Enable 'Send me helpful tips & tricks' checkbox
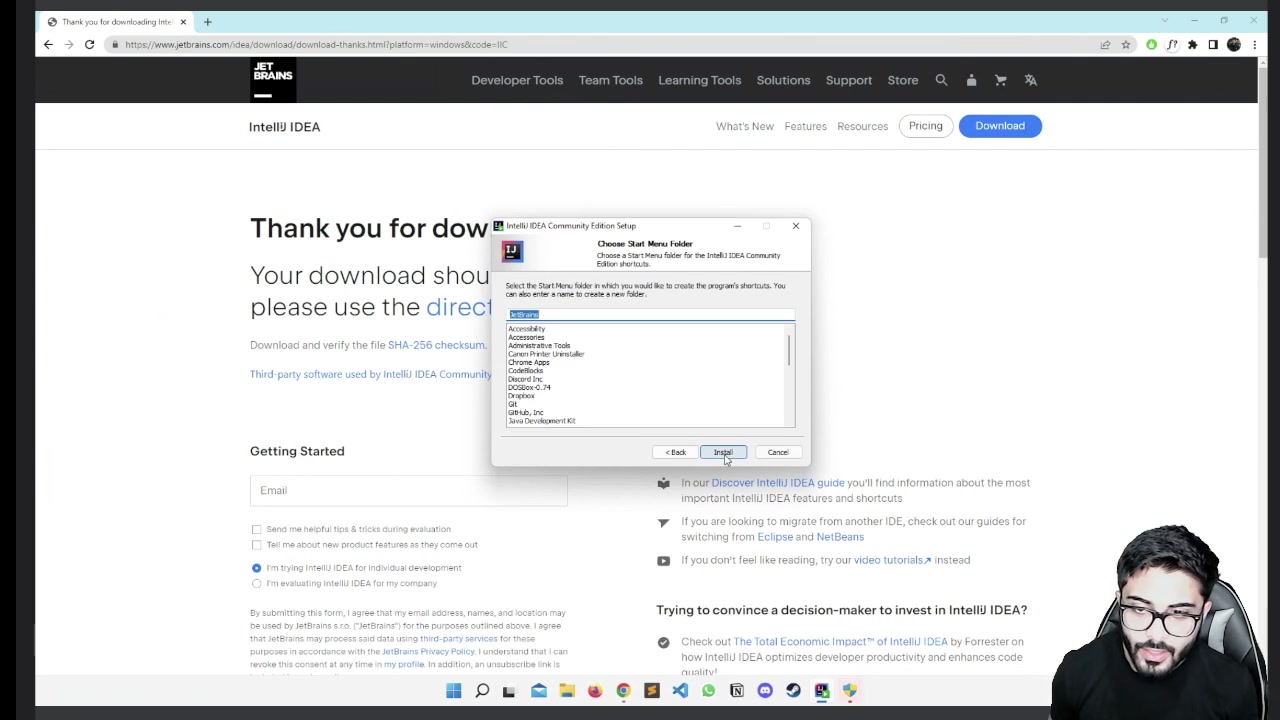The width and height of the screenshot is (1280, 720). pyautogui.click(x=257, y=529)
